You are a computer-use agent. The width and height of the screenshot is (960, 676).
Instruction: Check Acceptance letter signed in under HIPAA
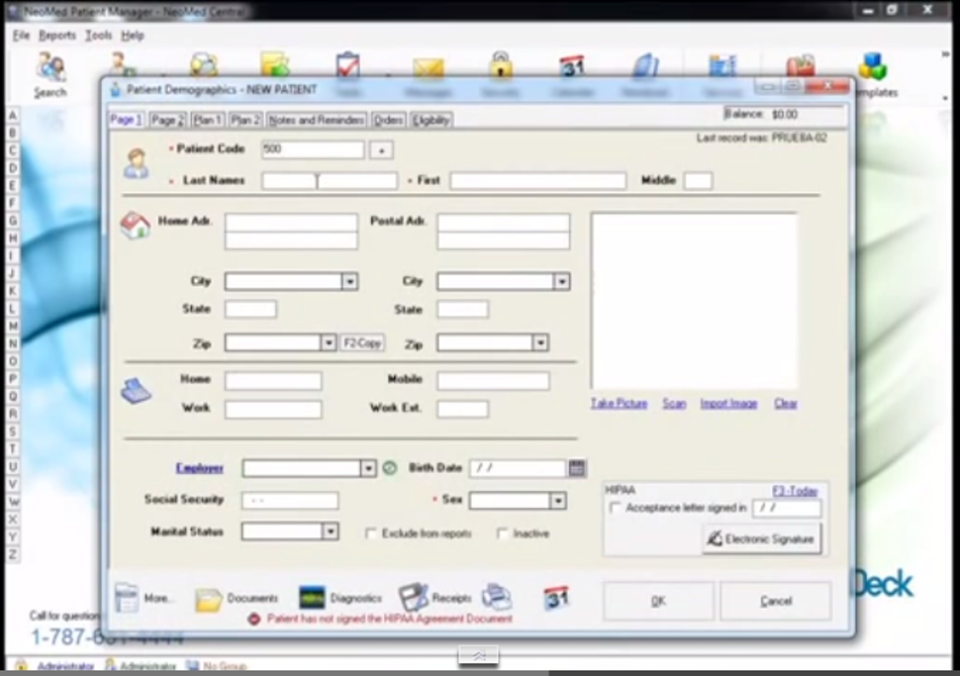tap(614, 507)
